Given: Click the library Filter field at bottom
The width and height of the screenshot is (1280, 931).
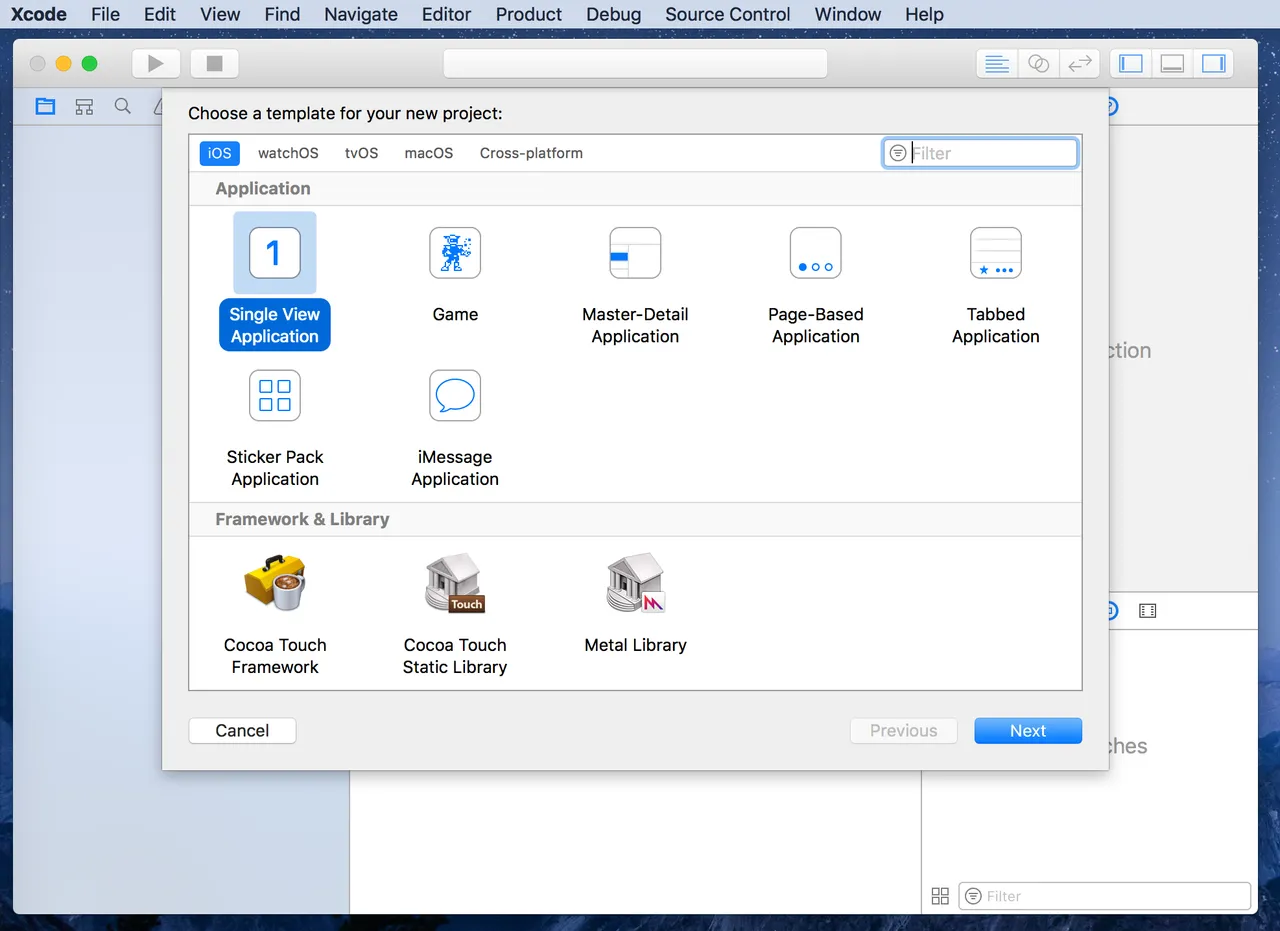Looking at the screenshot, I should point(1105,896).
